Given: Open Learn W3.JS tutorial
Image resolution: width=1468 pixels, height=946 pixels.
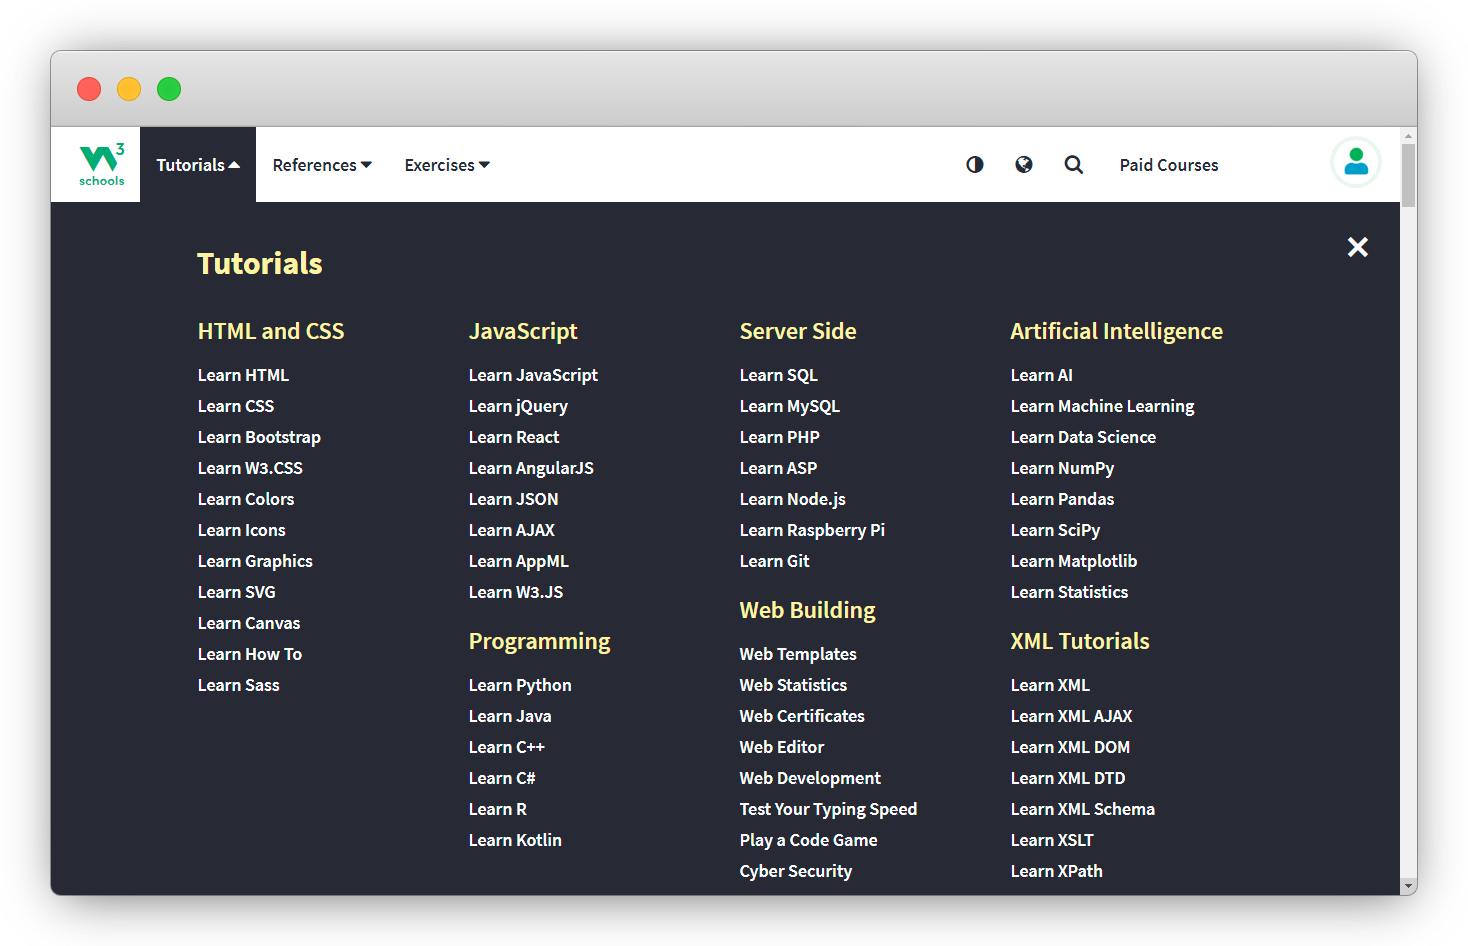Looking at the screenshot, I should 516,592.
